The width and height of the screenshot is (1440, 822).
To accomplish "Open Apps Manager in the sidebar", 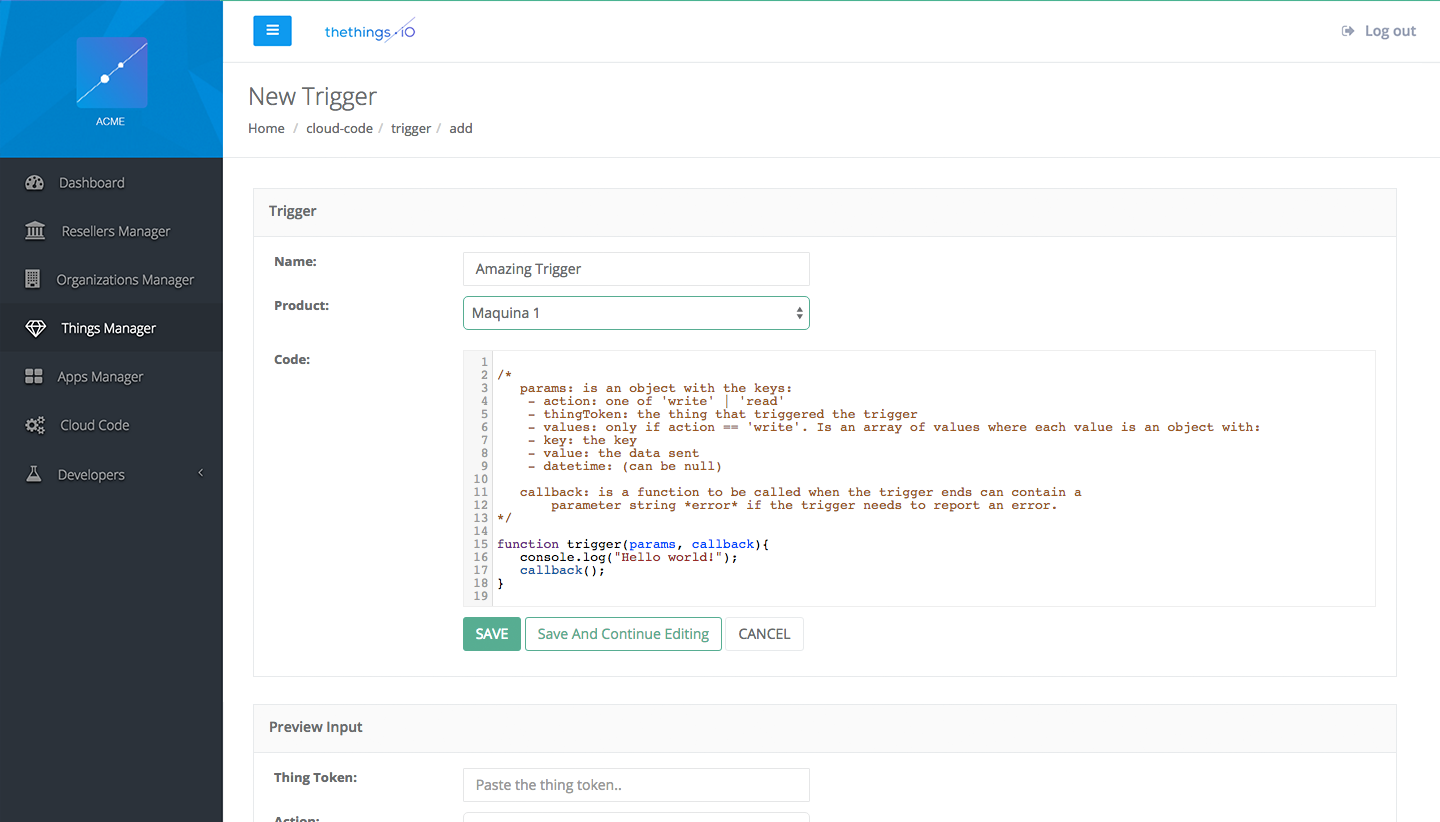I will (x=111, y=376).
